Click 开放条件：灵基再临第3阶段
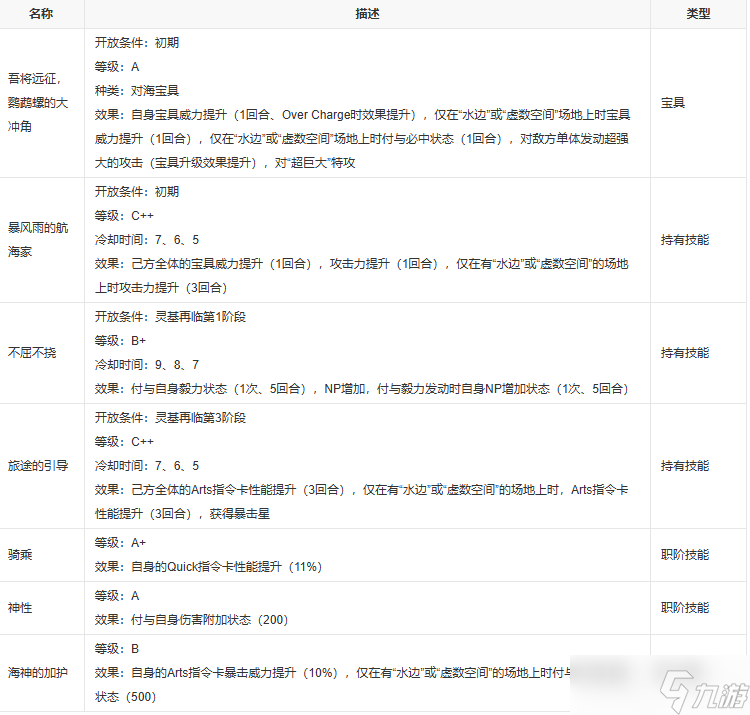Screen dimensions: 750x715 pyautogui.click(x=170, y=418)
